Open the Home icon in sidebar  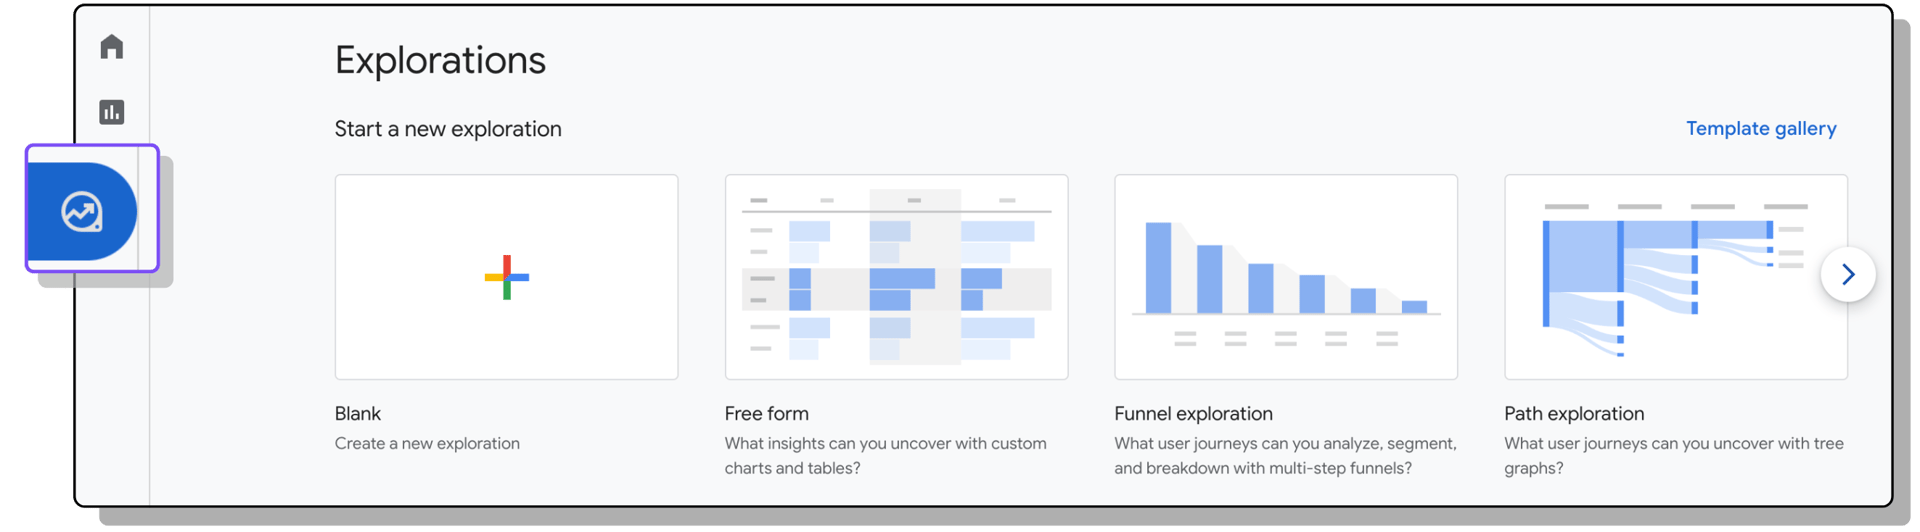coord(112,47)
